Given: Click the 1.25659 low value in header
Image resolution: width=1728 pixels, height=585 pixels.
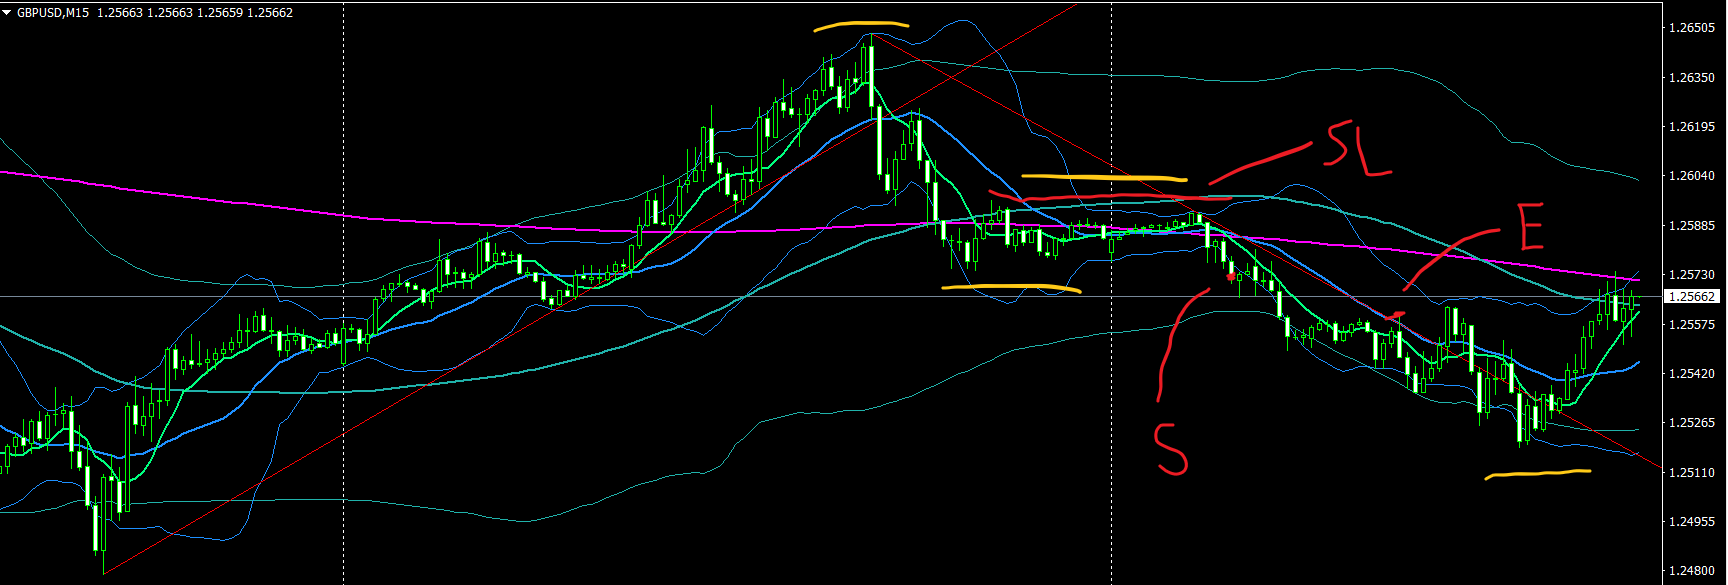Looking at the screenshot, I should (x=220, y=13).
